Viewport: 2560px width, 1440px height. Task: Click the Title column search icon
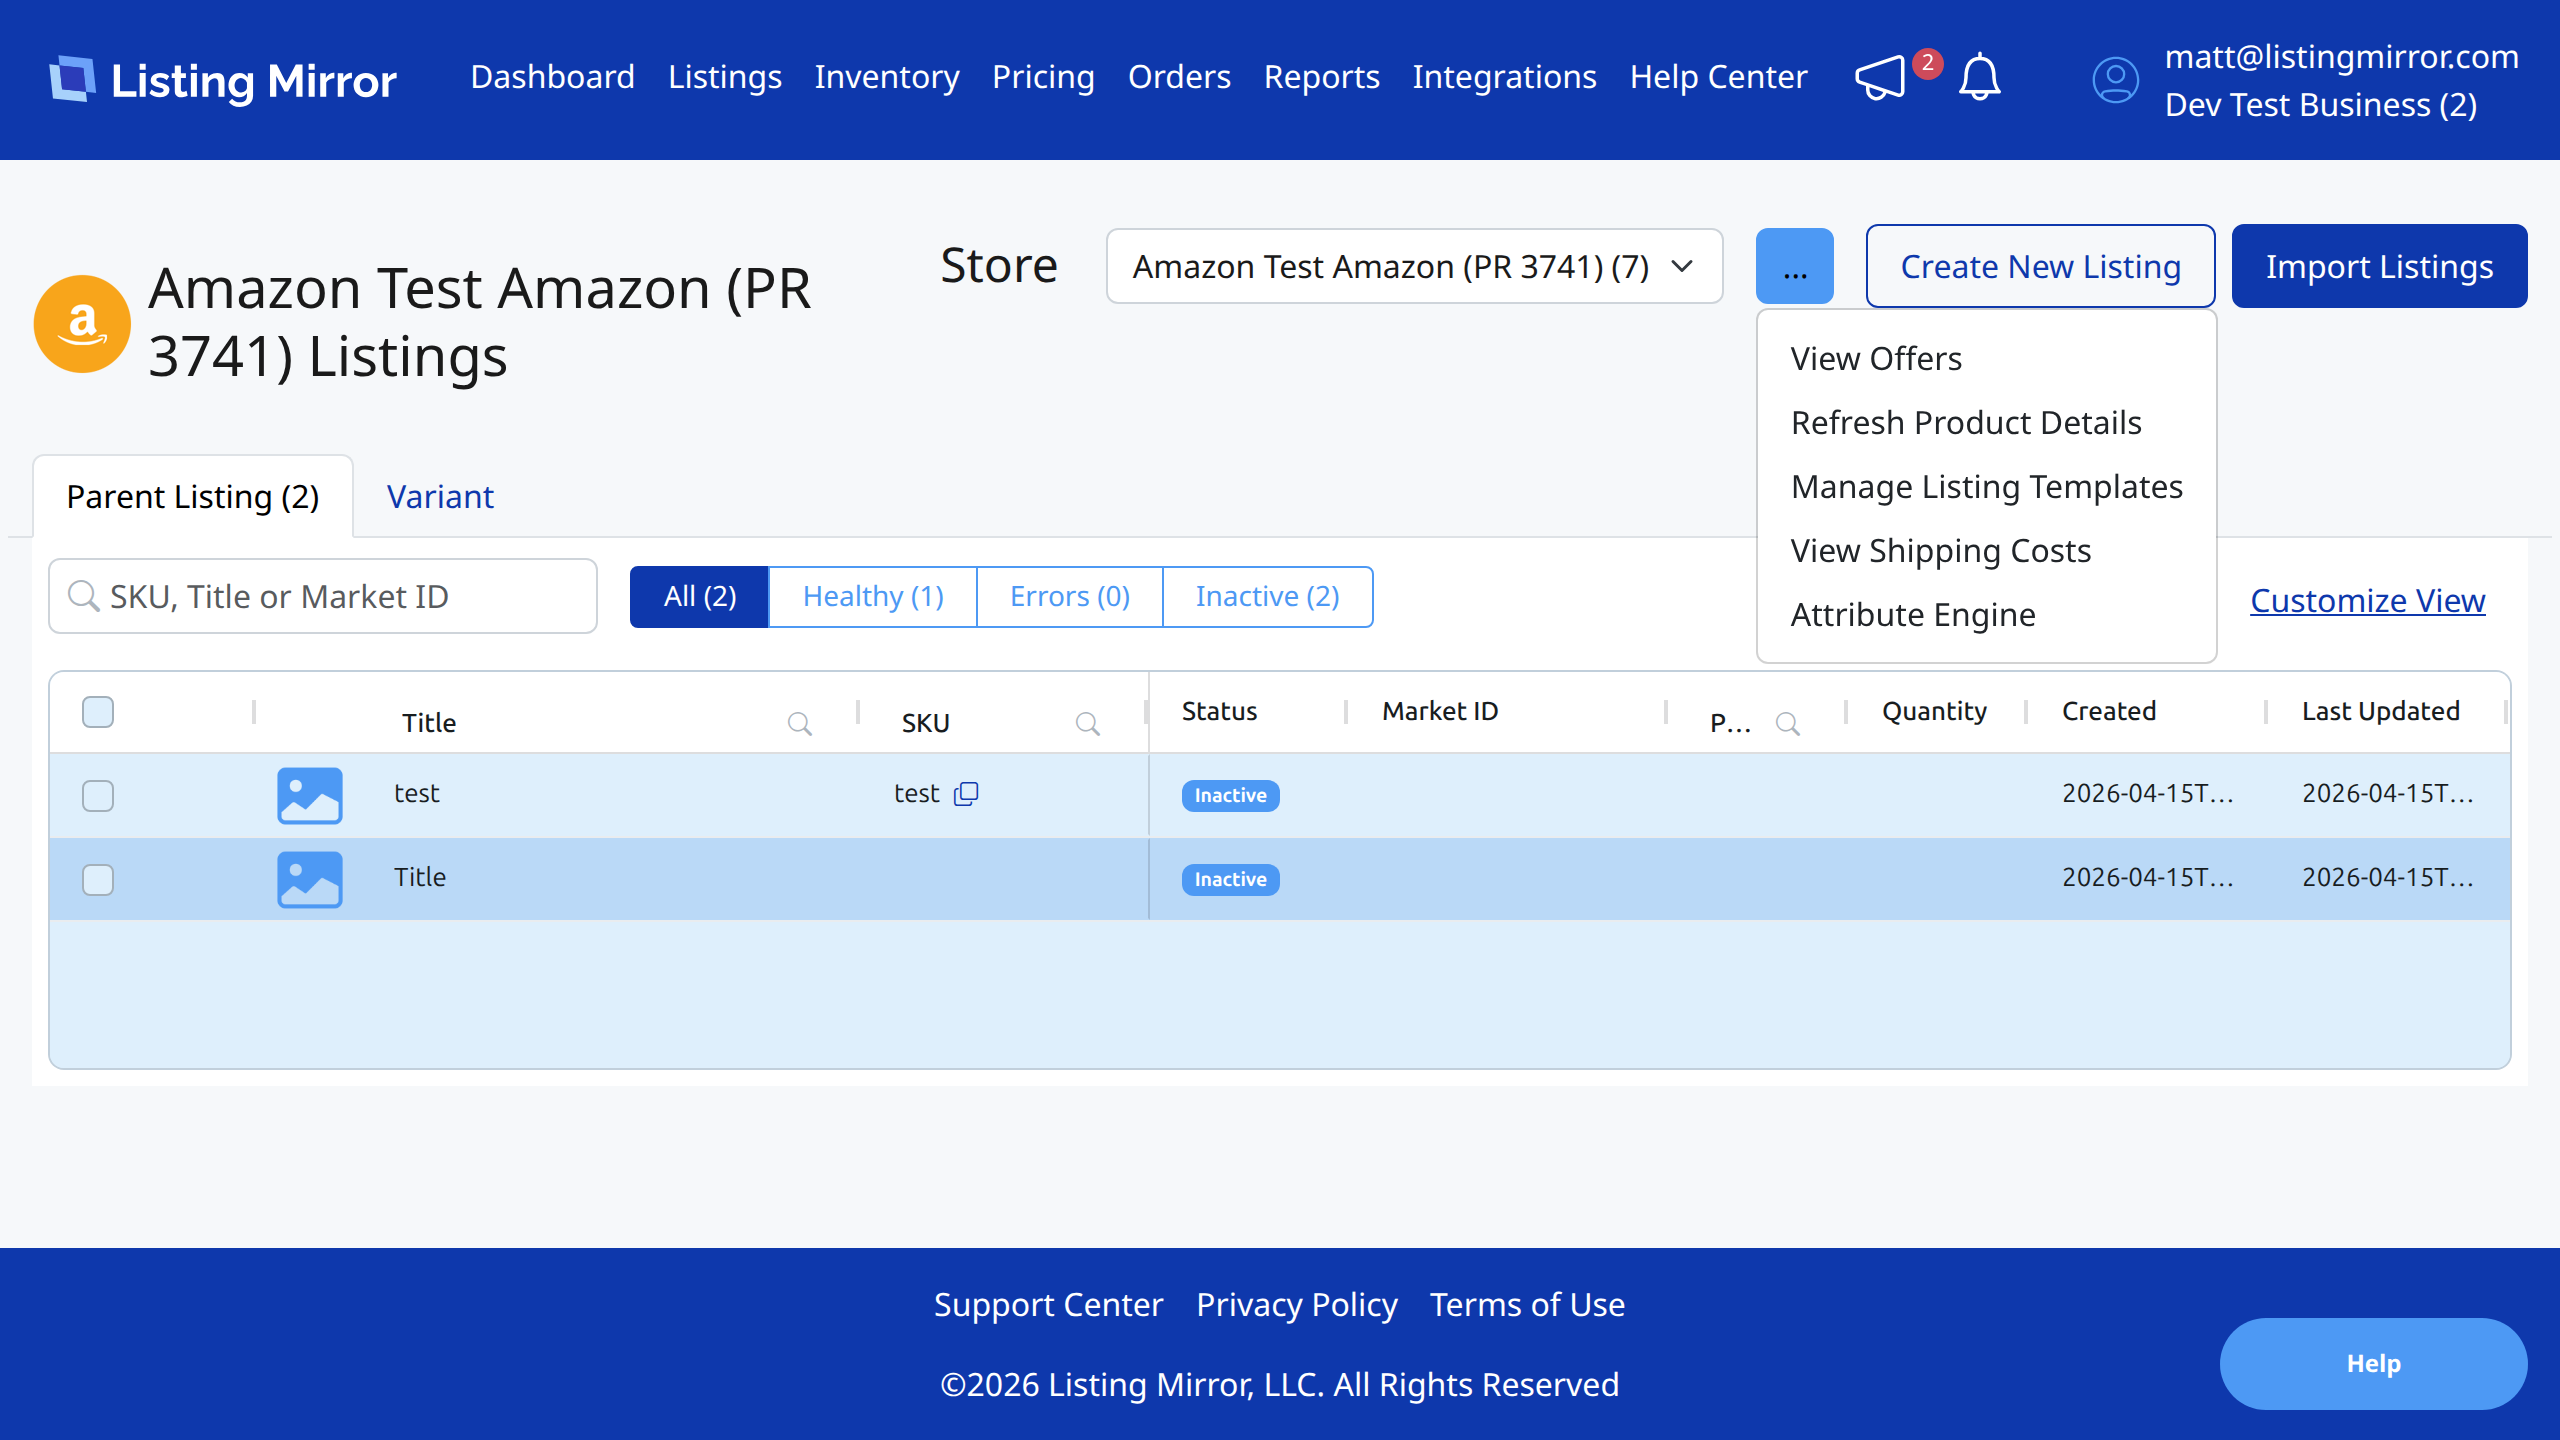(x=799, y=723)
